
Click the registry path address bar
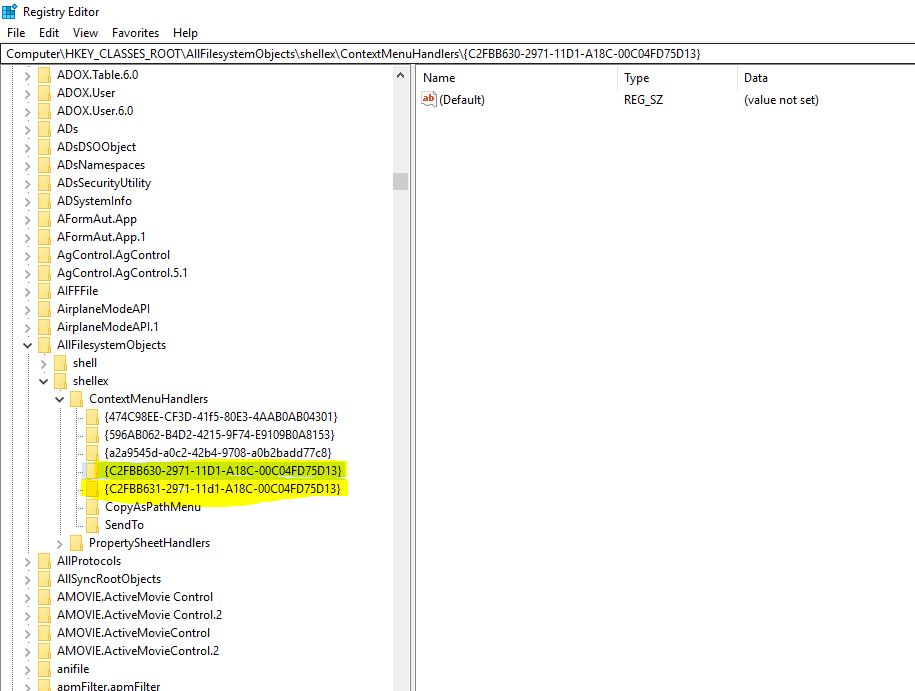[457, 53]
